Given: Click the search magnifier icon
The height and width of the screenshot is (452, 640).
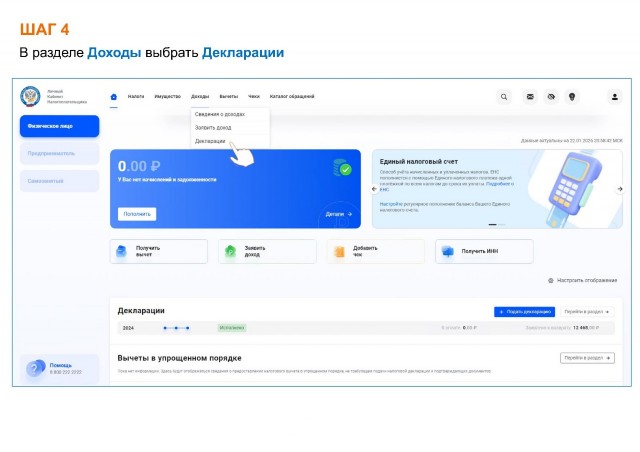Looking at the screenshot, I should click(x=504, y=97).
